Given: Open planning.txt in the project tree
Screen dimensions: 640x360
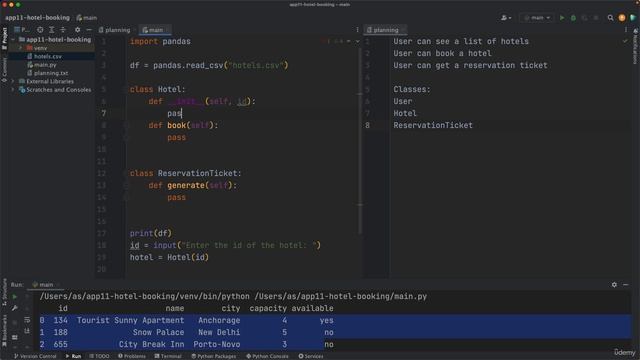Looking at the screenshot, I should click(x=51, y=73).
